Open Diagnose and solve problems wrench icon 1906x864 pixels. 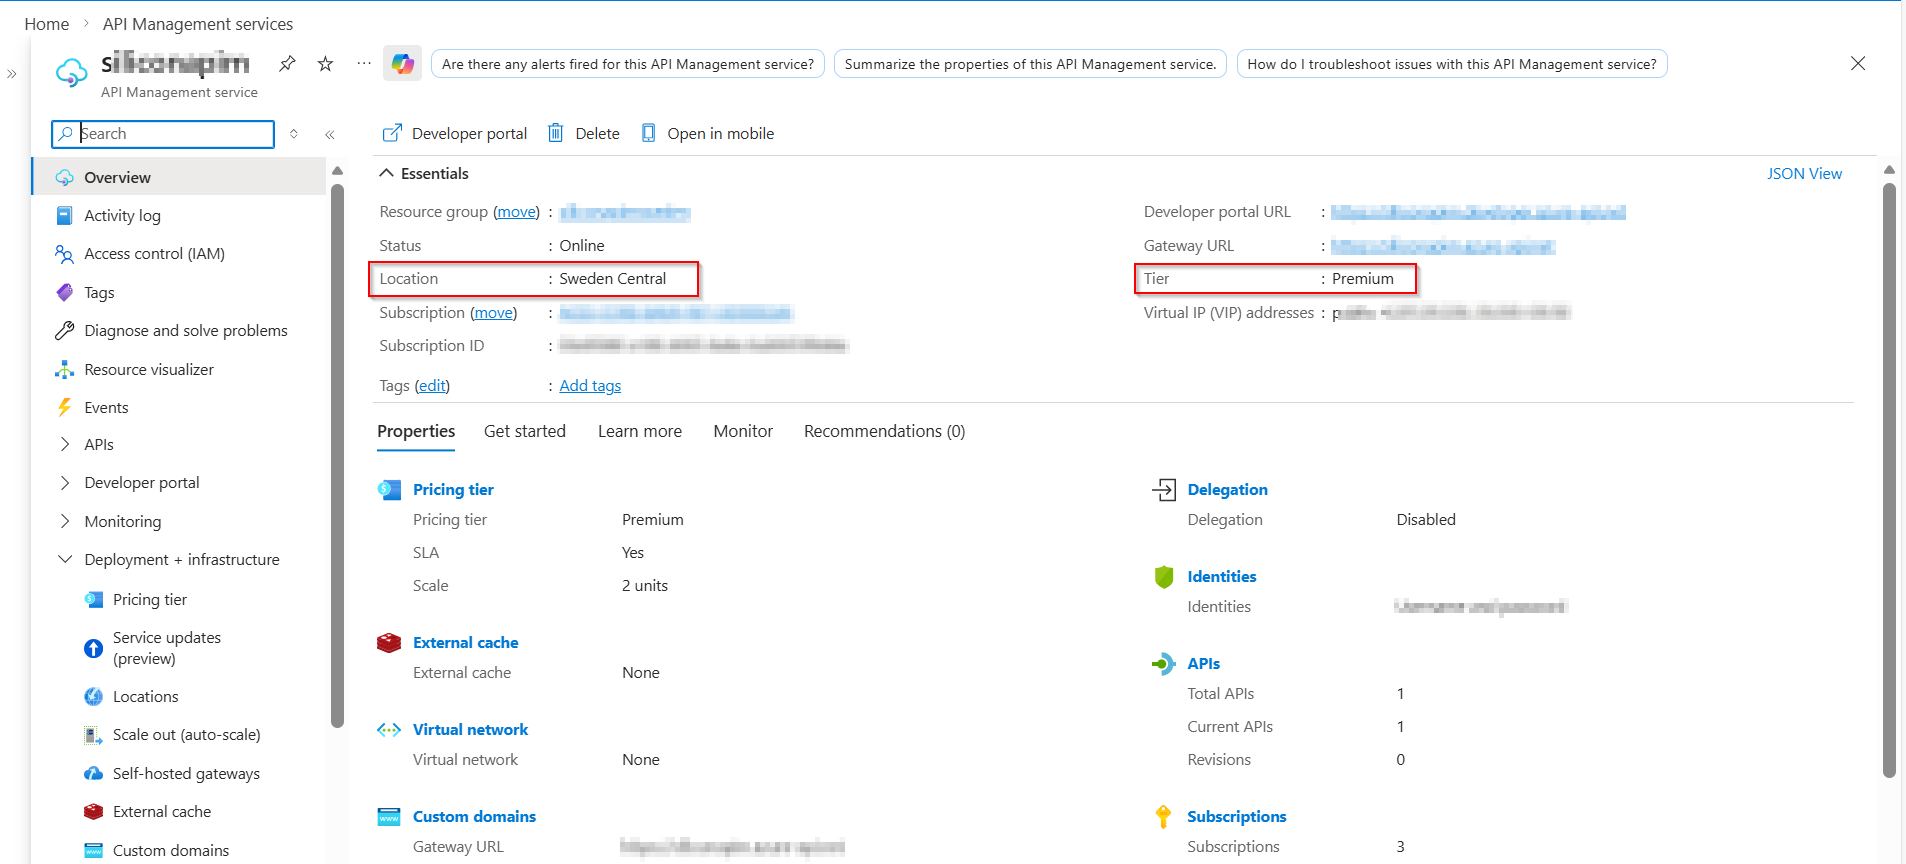pyautogui.click(x=65, y=330)
